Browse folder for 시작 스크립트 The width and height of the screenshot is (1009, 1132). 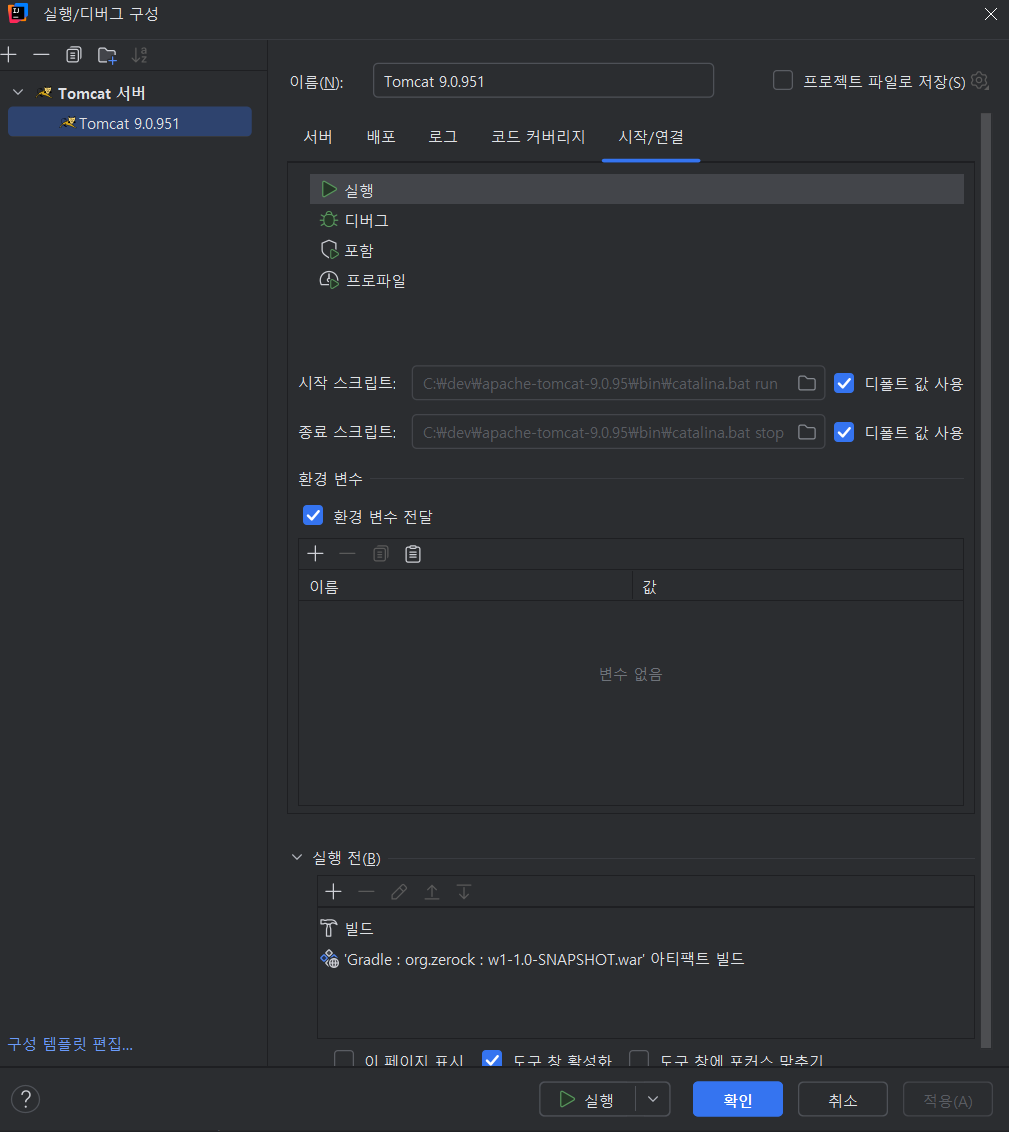[x=807, y=383]
